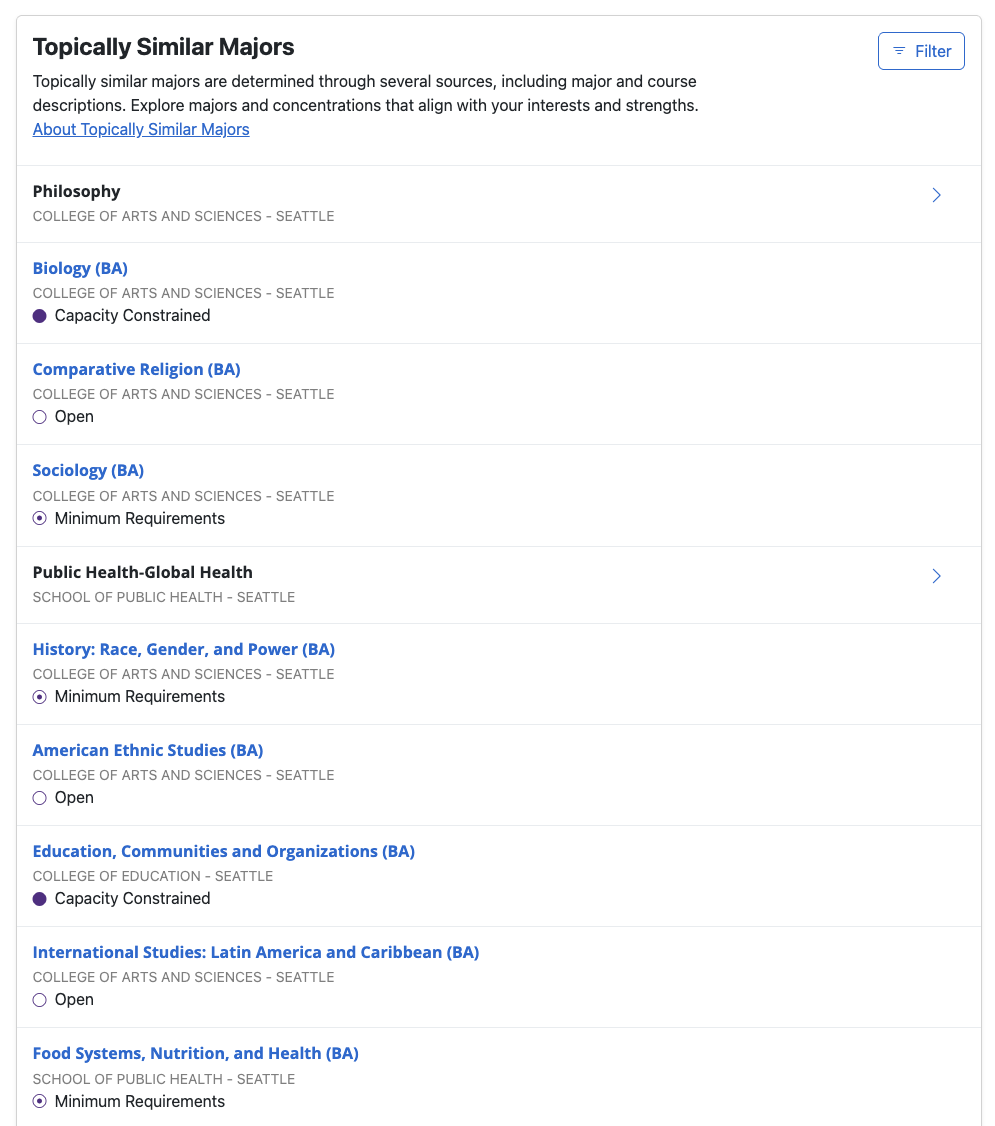Expand the Philosophy entry via its chevron

tap(936, 195)
